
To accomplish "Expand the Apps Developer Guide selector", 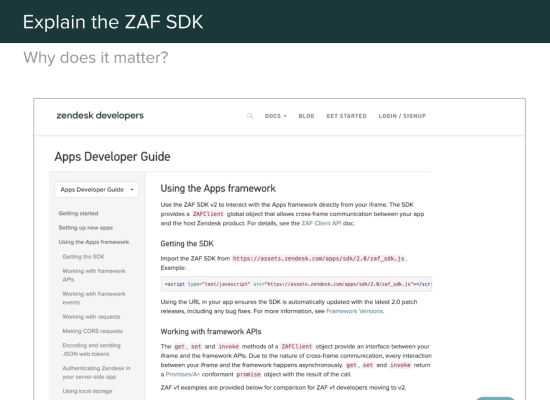I will 96,189.
